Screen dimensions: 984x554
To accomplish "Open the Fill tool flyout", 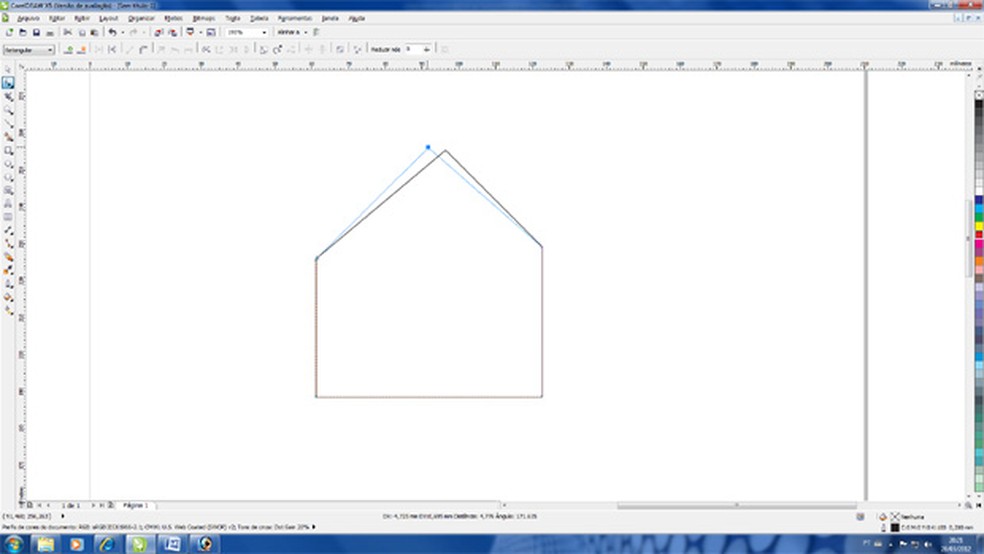I will pyautogui.click(x=8, y=297).
